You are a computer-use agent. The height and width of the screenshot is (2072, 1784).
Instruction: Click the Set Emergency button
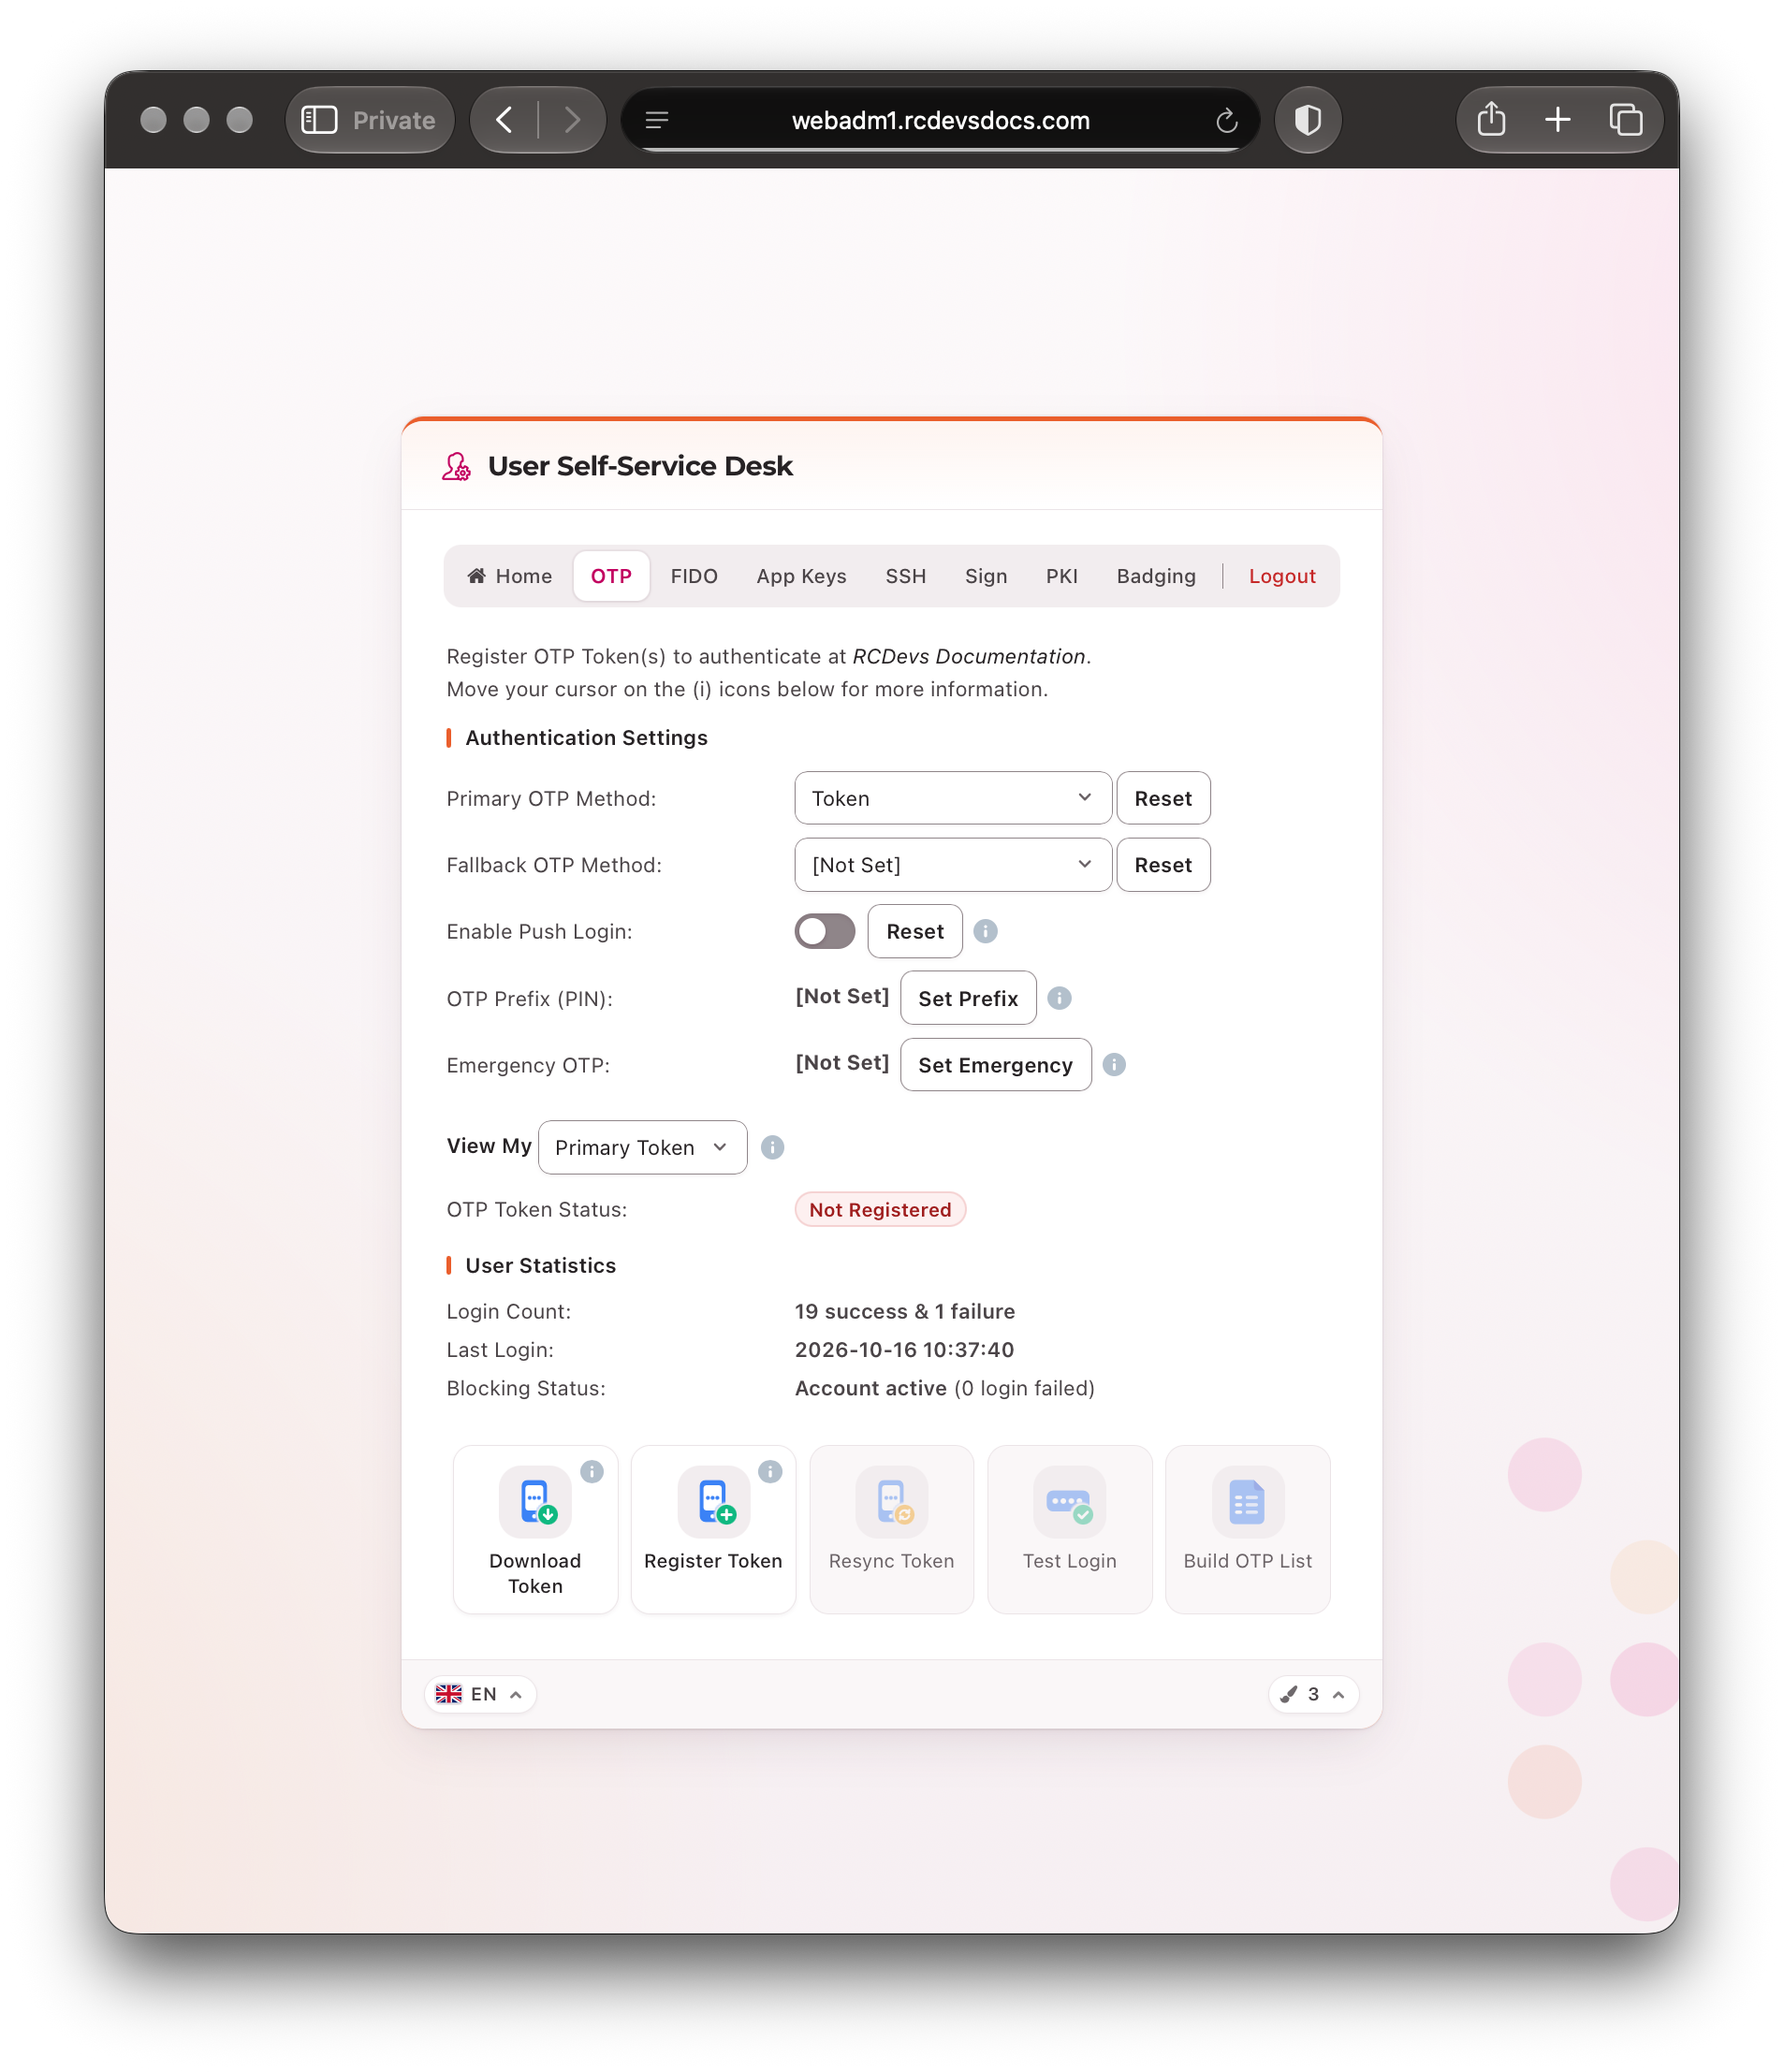pyautogui.click(x=995, y=1064)
